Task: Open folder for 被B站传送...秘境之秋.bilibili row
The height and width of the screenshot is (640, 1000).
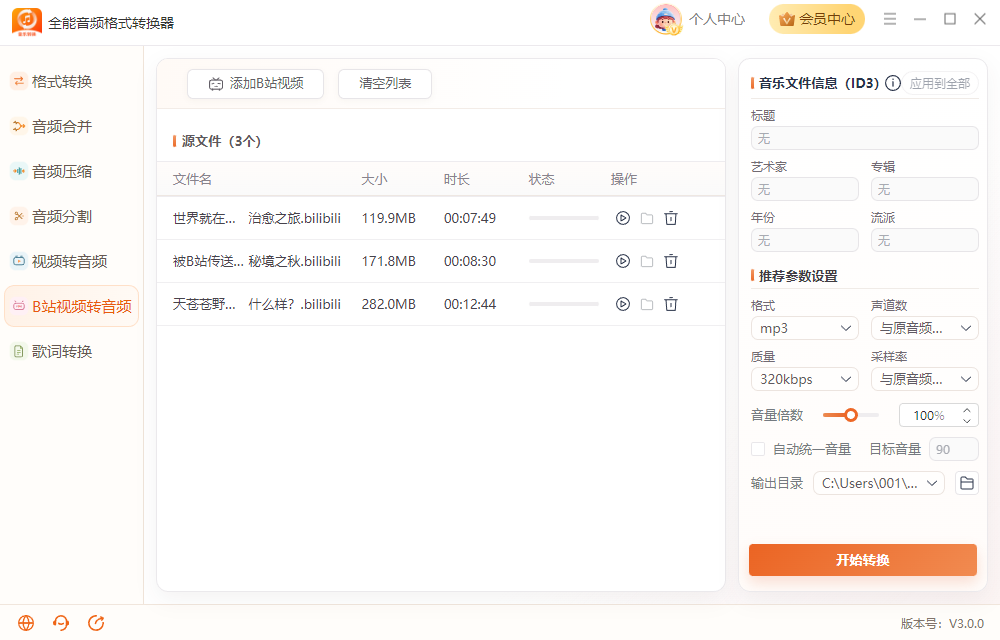Action: 647,261
